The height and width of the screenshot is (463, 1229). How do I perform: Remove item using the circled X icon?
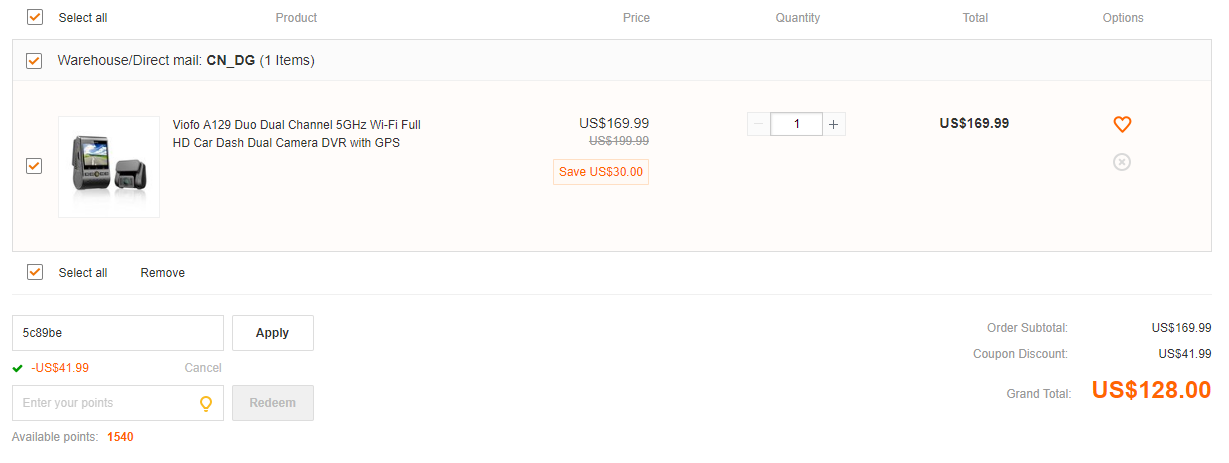(1122, 162)
